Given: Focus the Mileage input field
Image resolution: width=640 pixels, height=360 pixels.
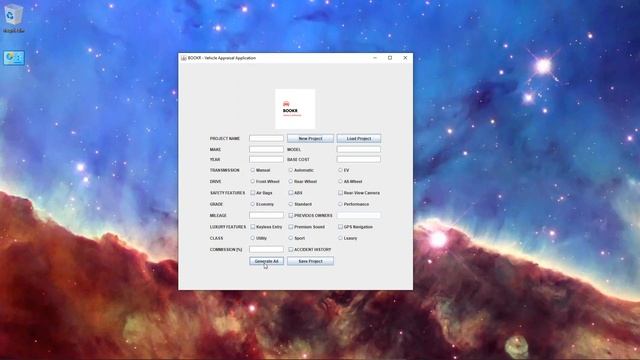Looking at the screenshot, I should click(x=266, y=215).
